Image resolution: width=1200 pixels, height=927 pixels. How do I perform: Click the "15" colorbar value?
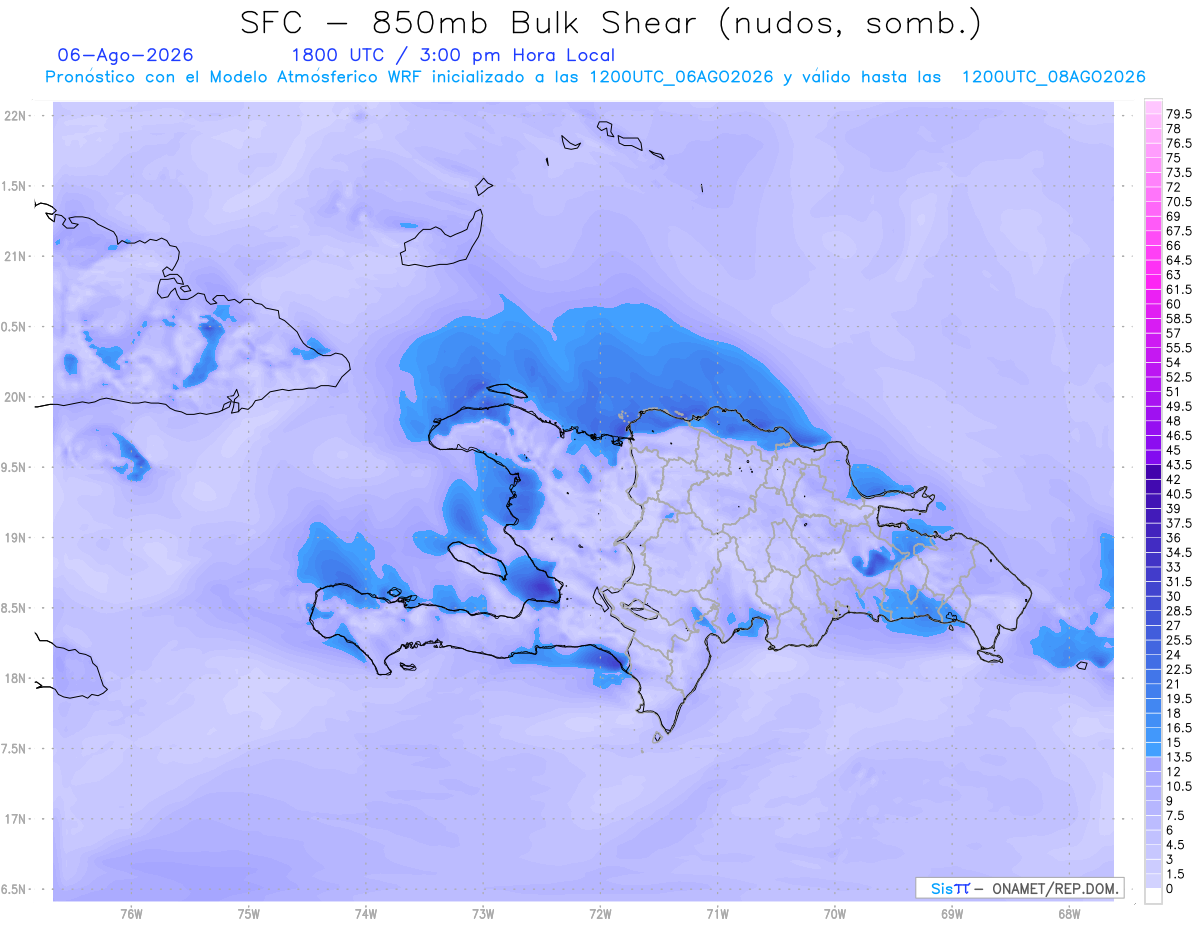click(x=1173, y=742)
